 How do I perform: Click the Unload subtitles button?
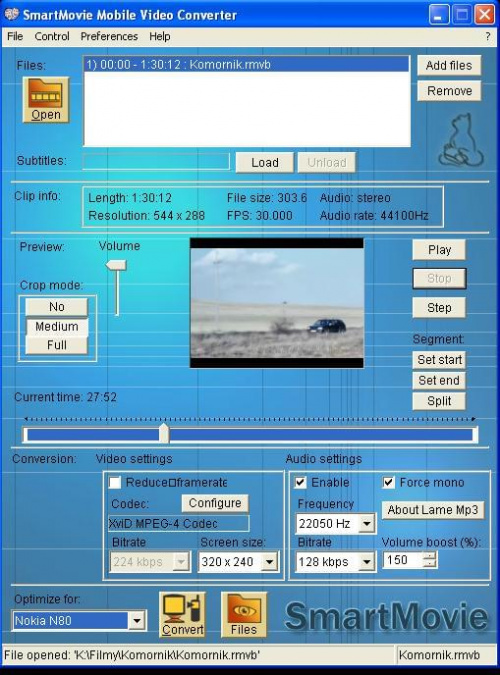(326, 163)
